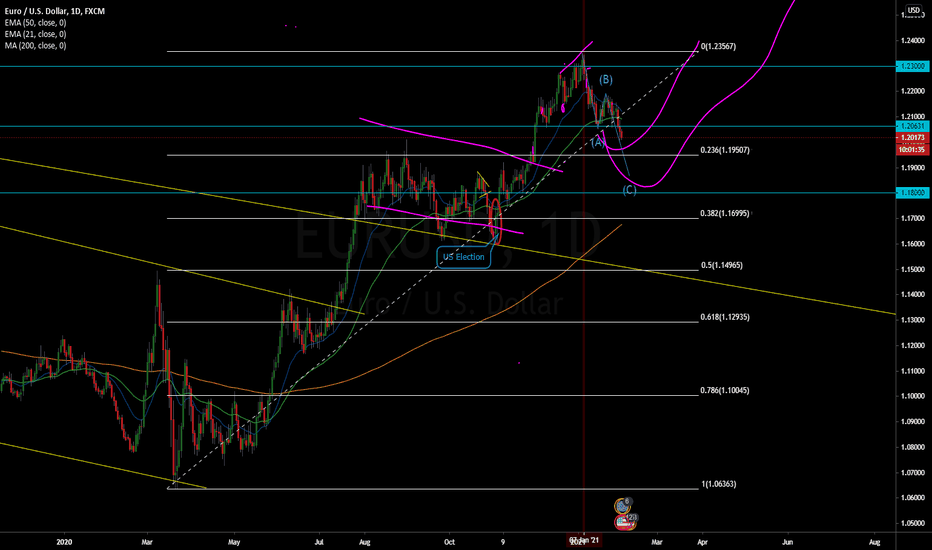Select Fibonacci level label 0.5(1.14965)
932x550 pixels.
click(722, 265)
